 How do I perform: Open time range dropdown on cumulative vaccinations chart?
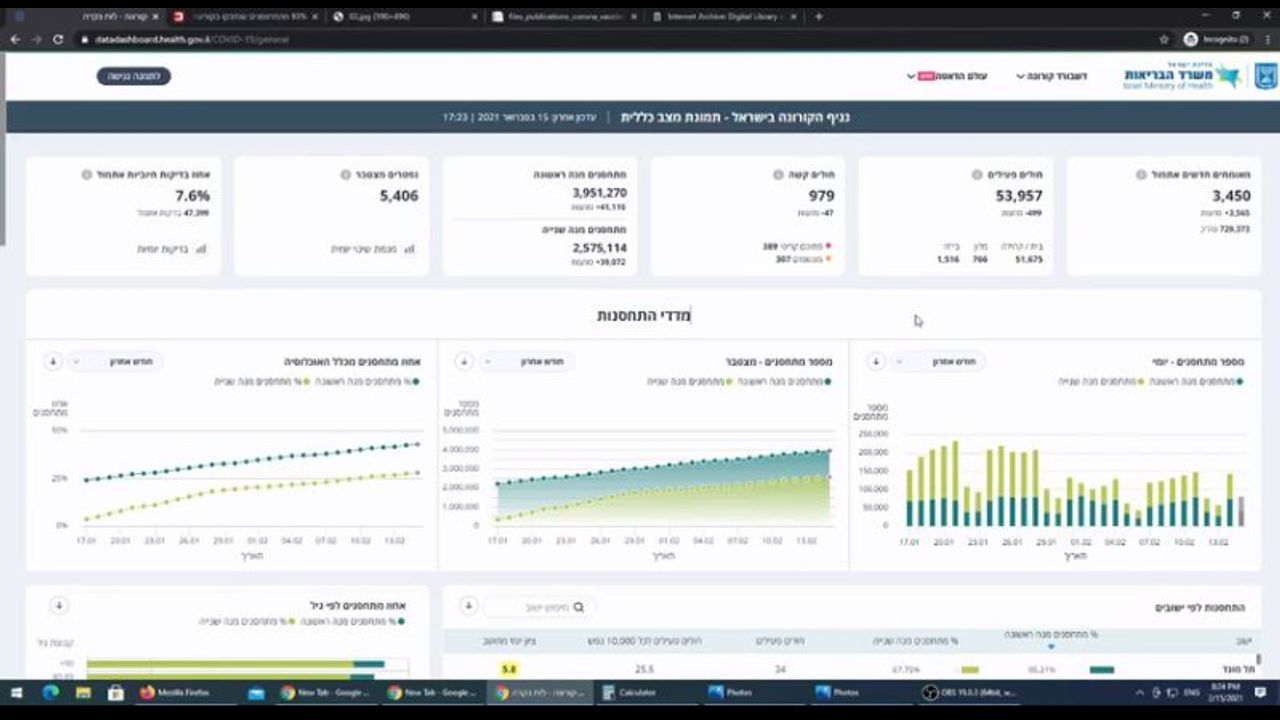pyautogui.click(x=525, y=362)
